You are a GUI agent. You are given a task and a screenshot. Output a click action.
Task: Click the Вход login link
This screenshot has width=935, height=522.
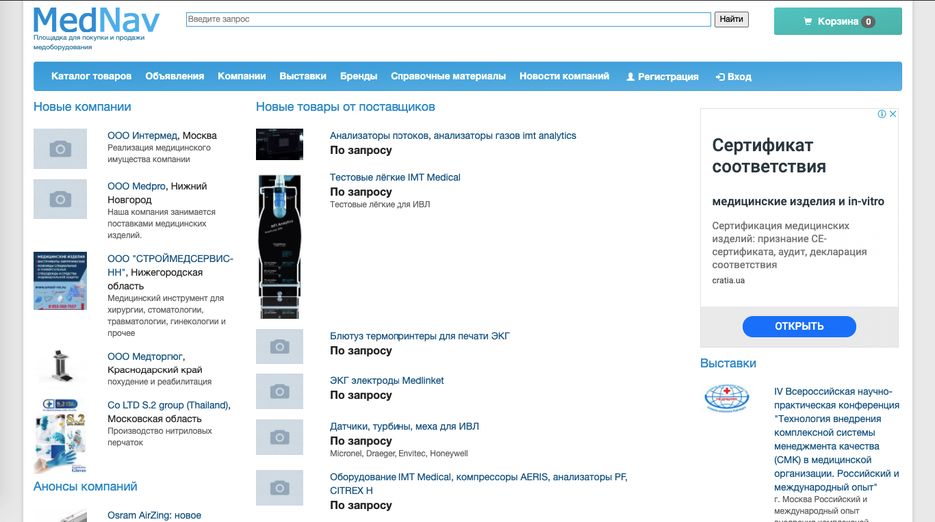coord(733,77)
